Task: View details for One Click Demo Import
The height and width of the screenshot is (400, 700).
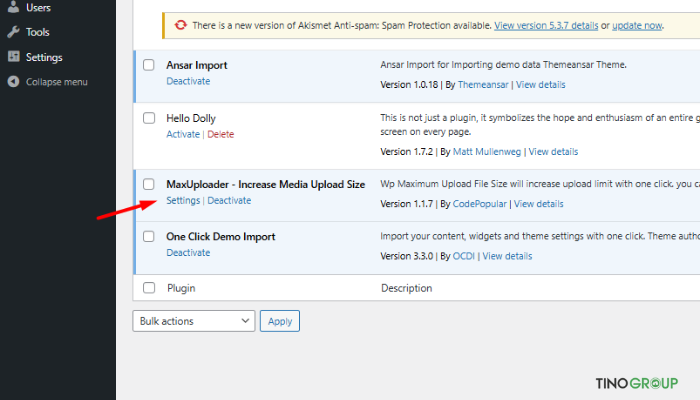Action: click(507, 256)
